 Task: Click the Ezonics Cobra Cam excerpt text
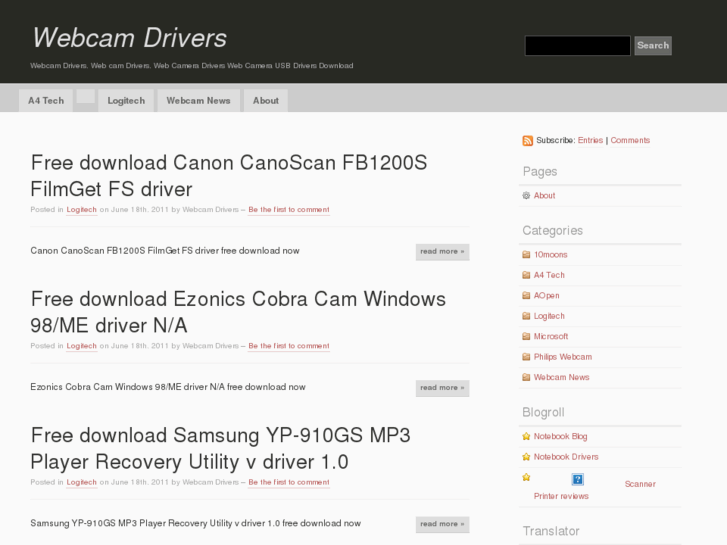(168, 387)
